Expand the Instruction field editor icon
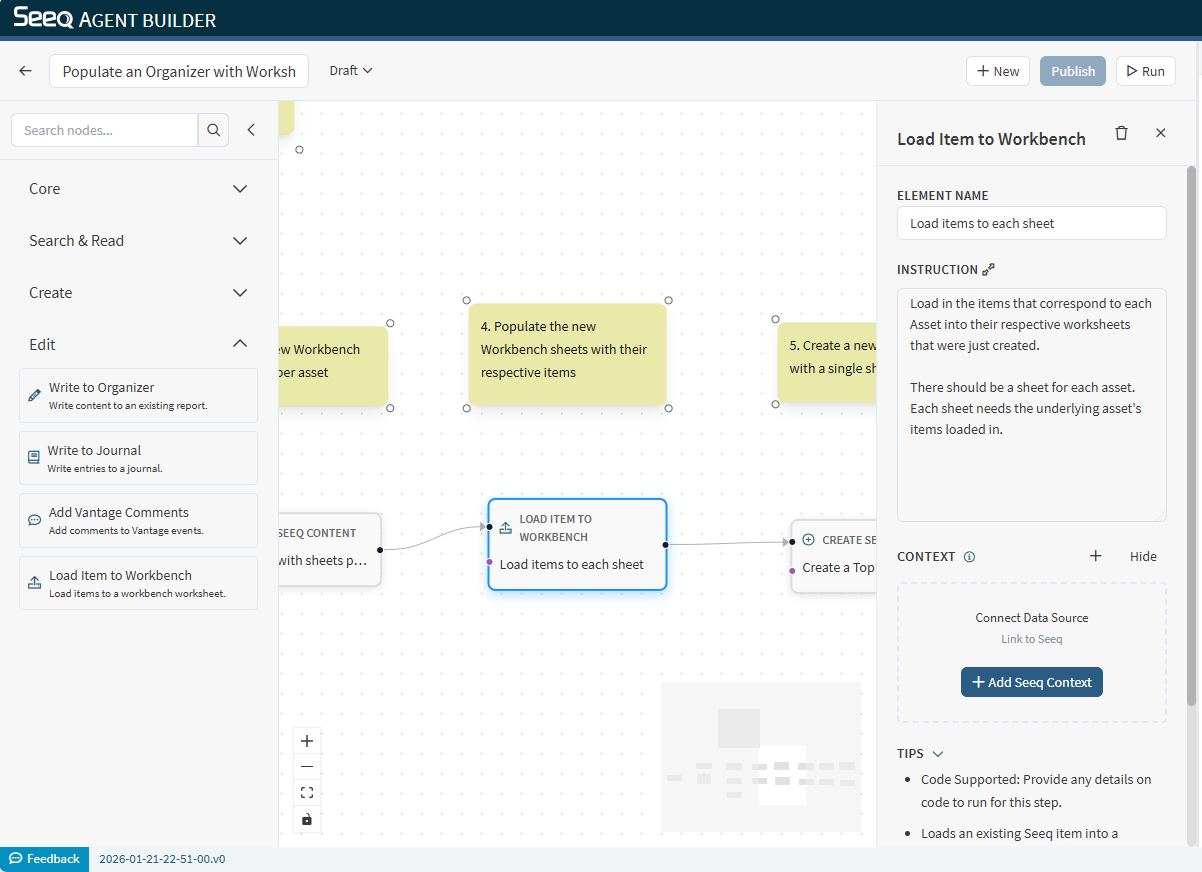Image resolution: width=1202 pixels, height=872 pixels. [x=989, y=270]
